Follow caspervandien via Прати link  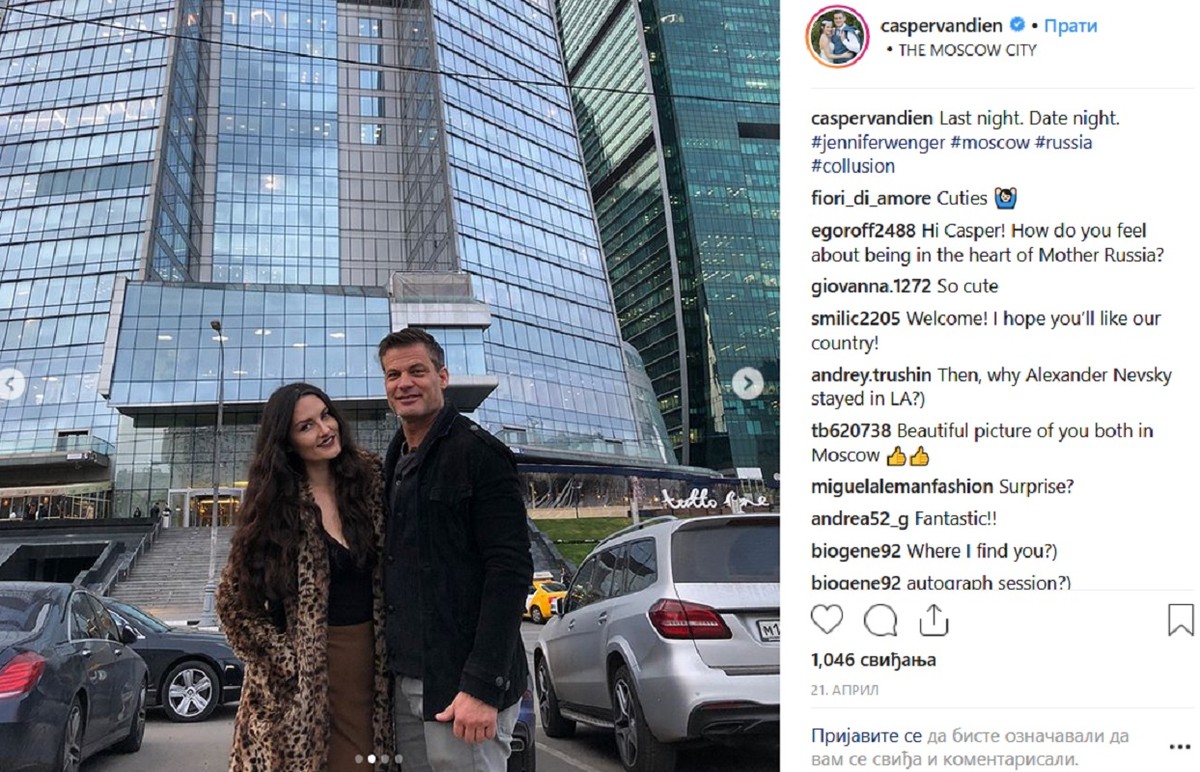(1070, 26)
